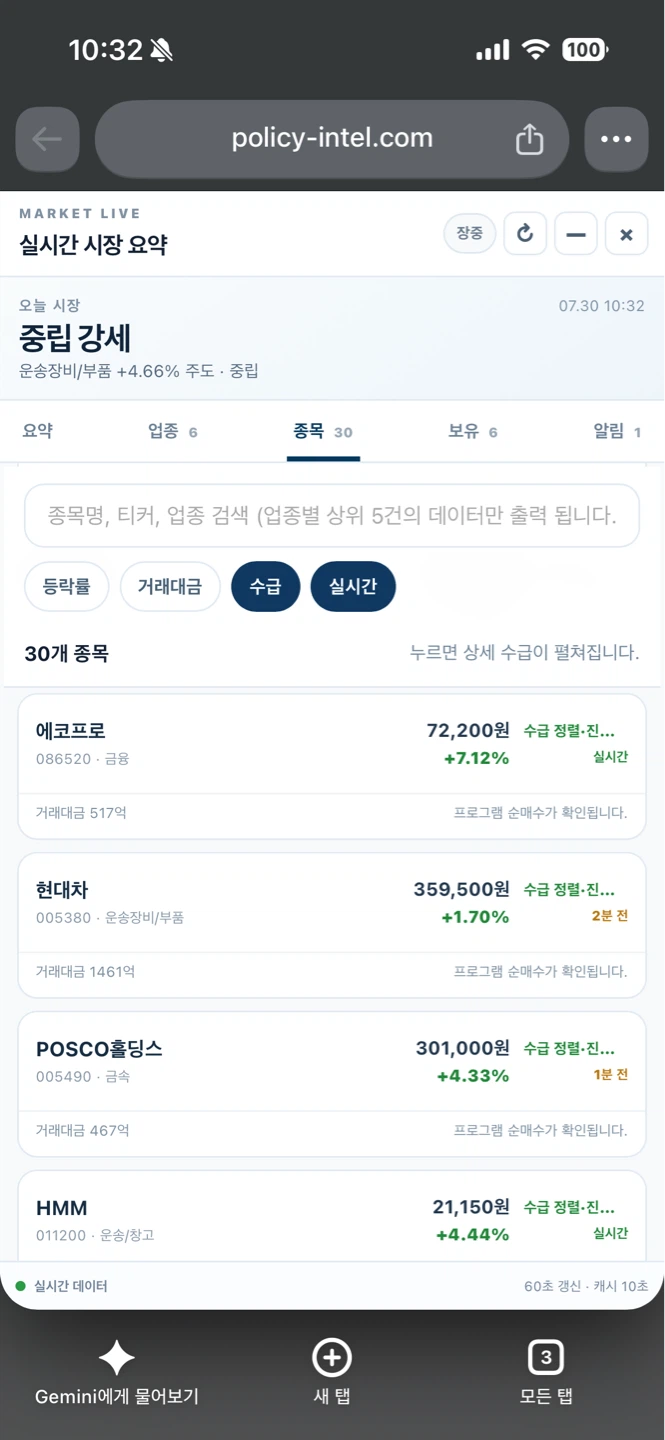Image resolution: width=665 pixels, height=1440 pixels.
Task: Tap the share icon in address bar
Action: pos(529,139)
